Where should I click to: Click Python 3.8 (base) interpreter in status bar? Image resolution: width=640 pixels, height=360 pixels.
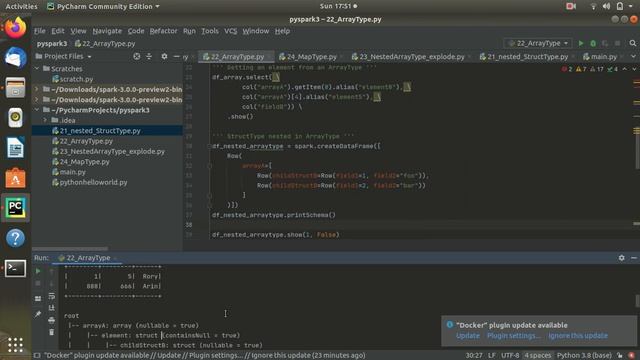click(x=584, y=356)
